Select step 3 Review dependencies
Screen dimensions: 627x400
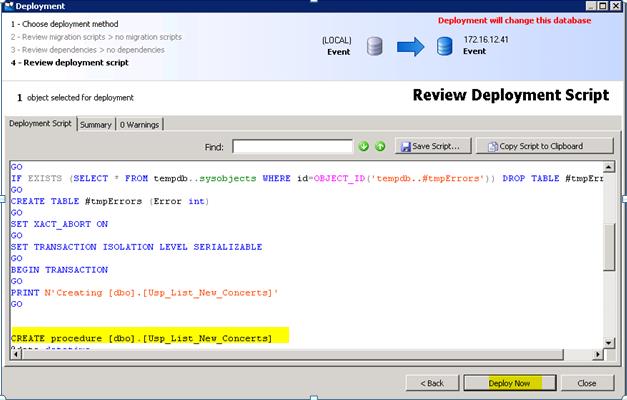point(88,50)
